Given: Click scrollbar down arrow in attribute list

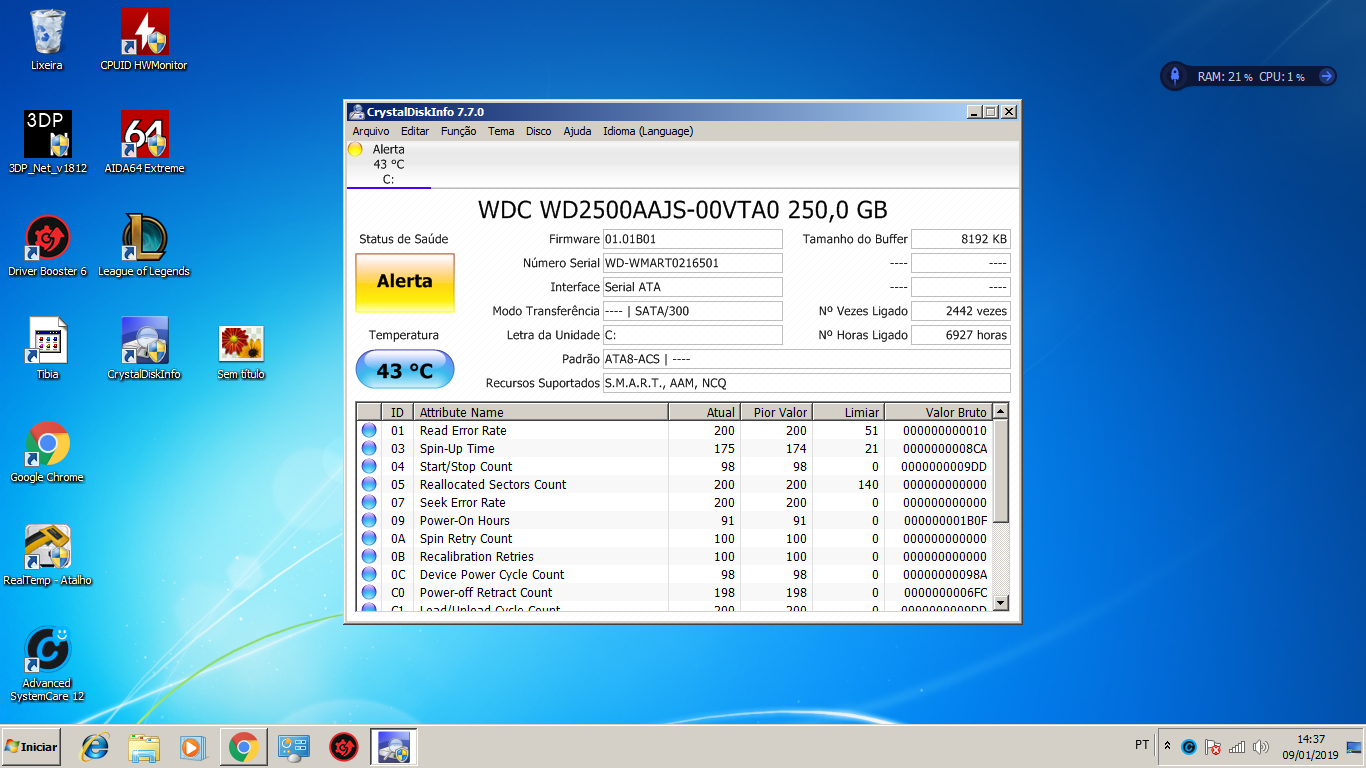Looking at the screenshot, I should coord(1001,602).
